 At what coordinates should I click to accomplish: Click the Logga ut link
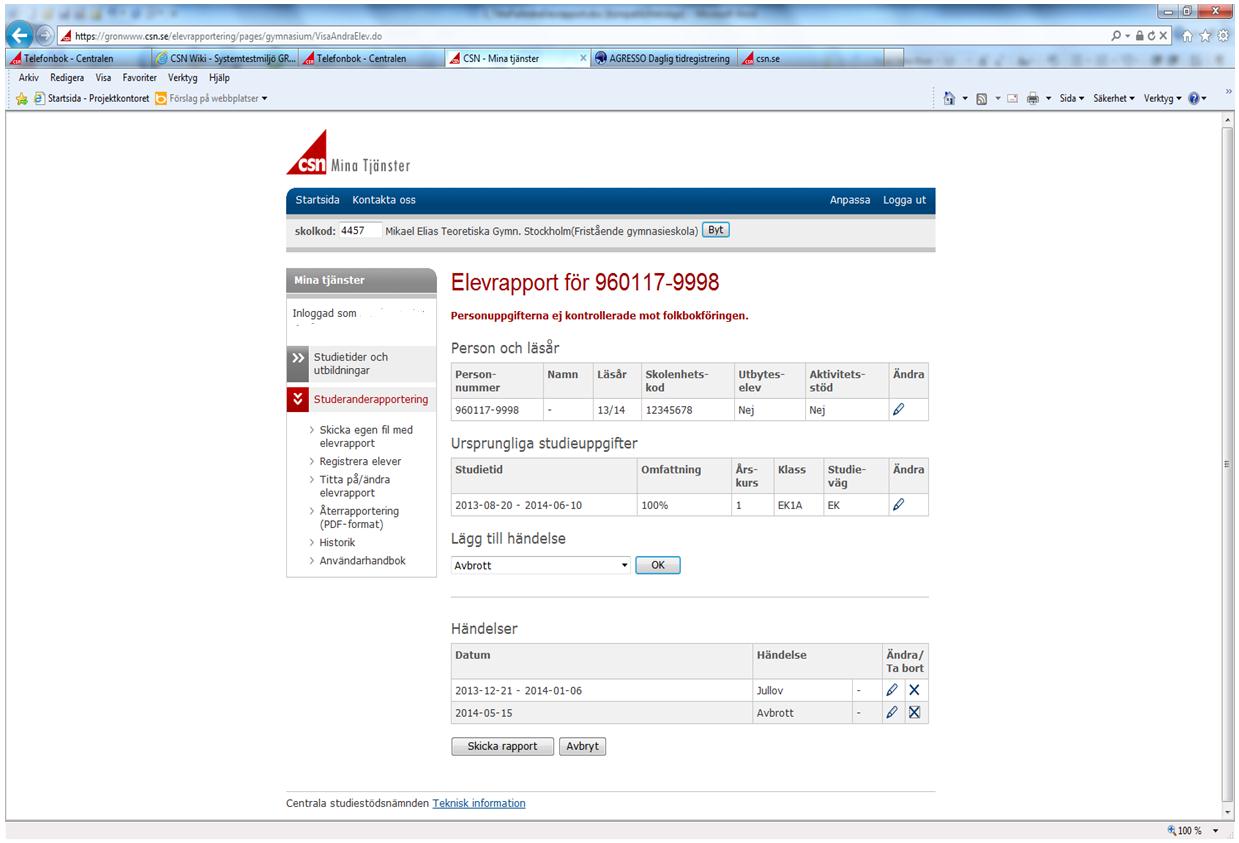[x=904, y=200]
